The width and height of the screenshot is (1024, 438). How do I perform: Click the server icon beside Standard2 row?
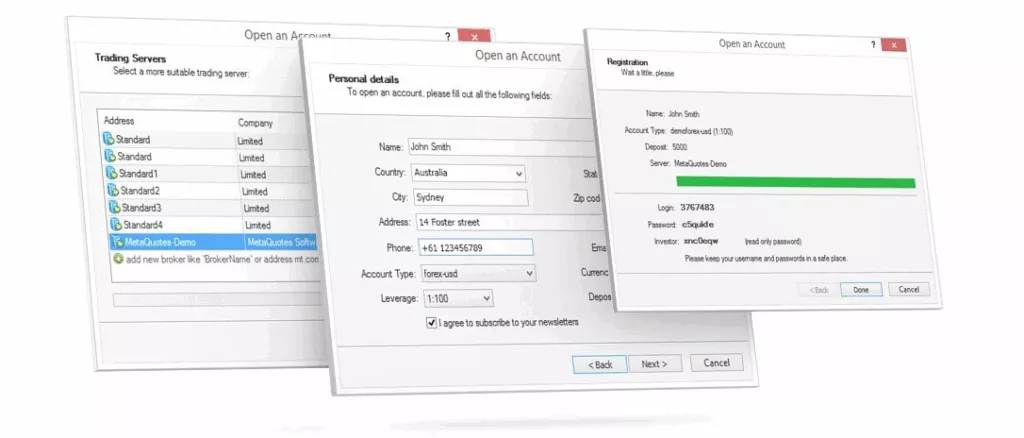coord(113,191)
